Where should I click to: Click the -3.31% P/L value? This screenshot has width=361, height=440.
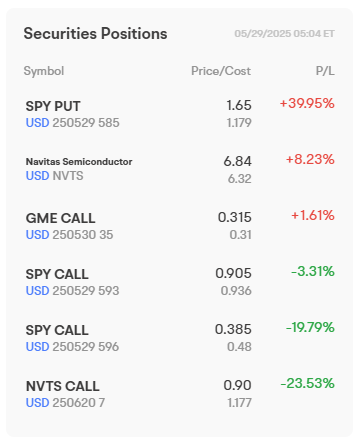point(313,271)
